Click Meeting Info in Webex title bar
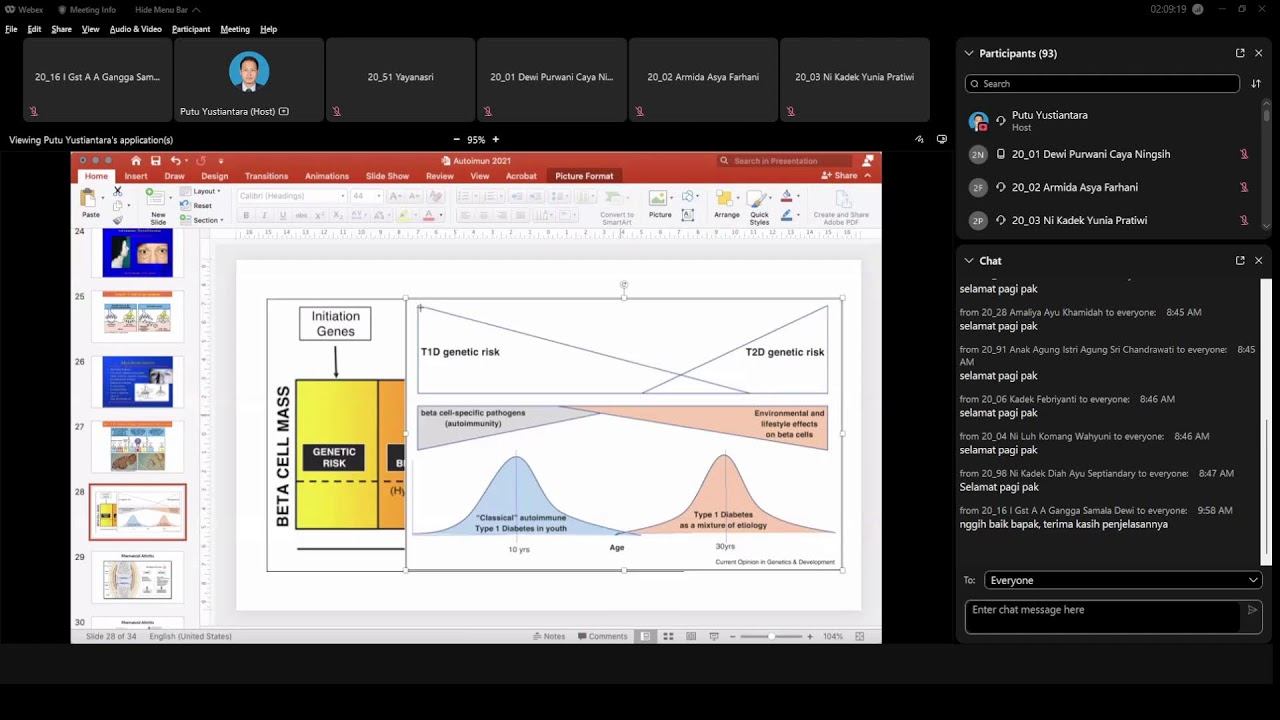This screenshot has height=720, width=1280. point(87,10)
